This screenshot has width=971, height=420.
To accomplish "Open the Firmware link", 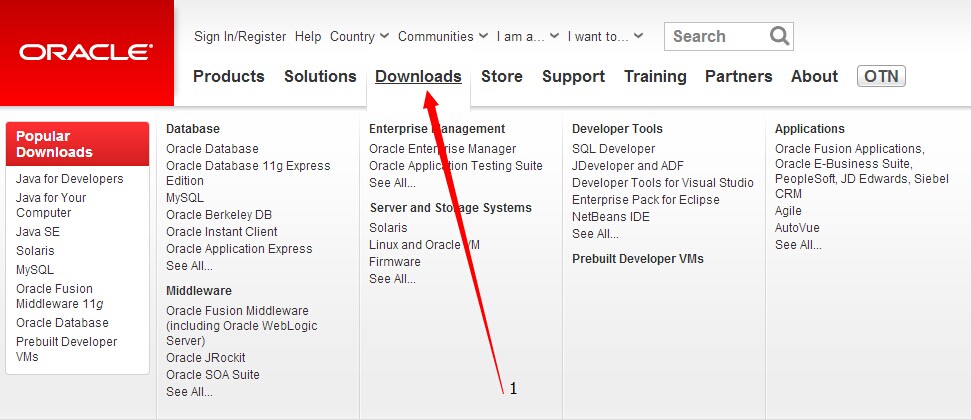I will [x=394, y=262].
